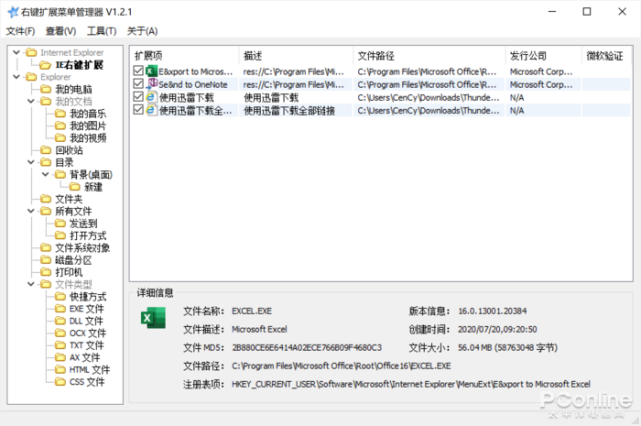
Task: Collapse the 文件类型 tree node
Action: coord(31,284)
